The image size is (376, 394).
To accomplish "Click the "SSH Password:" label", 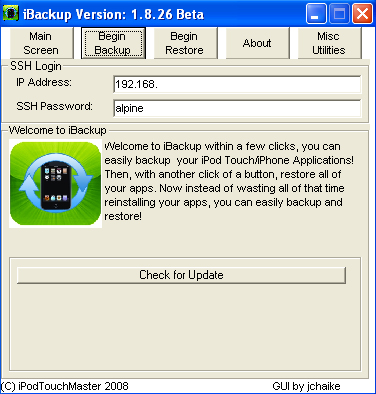I will [54, 106].
